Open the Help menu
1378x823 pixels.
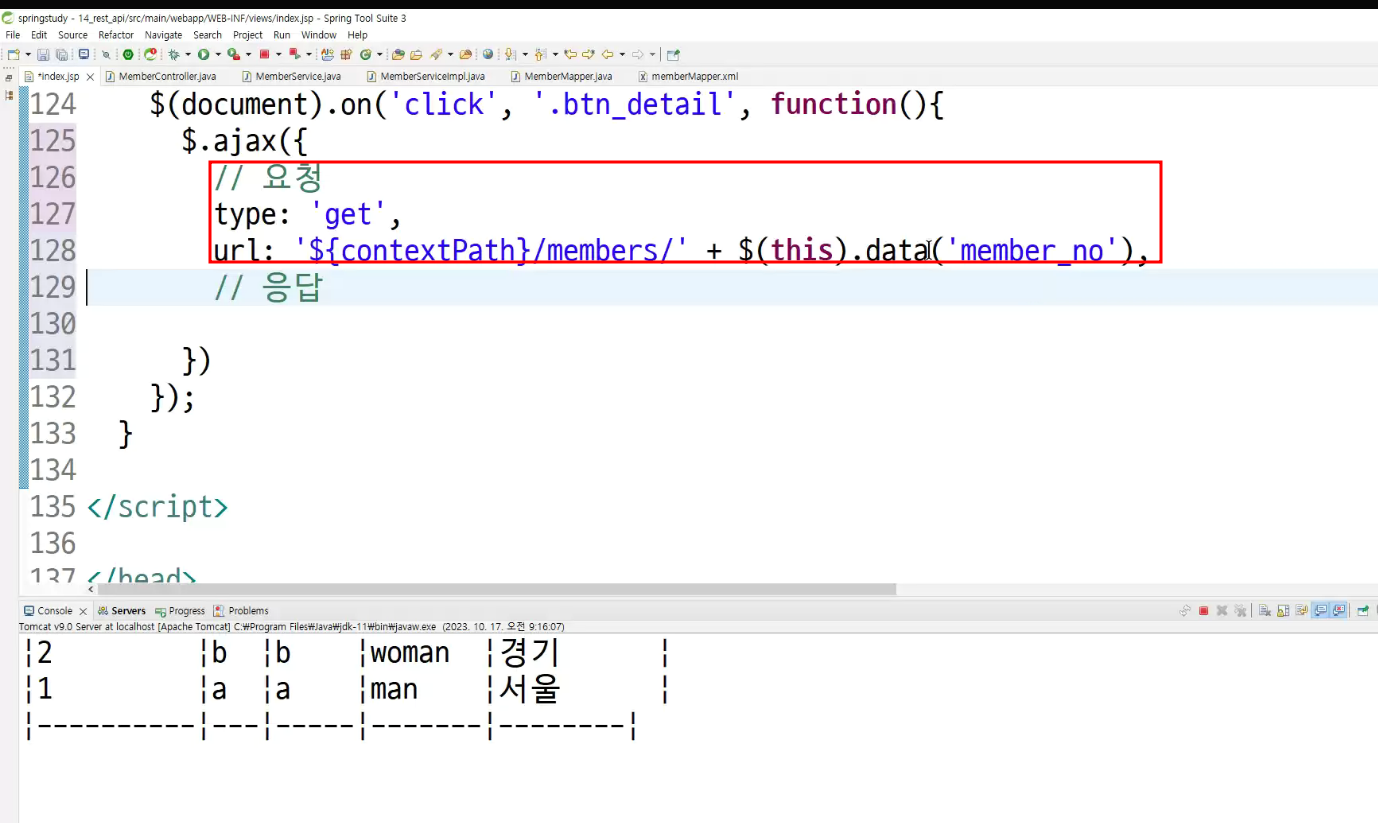pyautogui.click(x=358, y=35)
